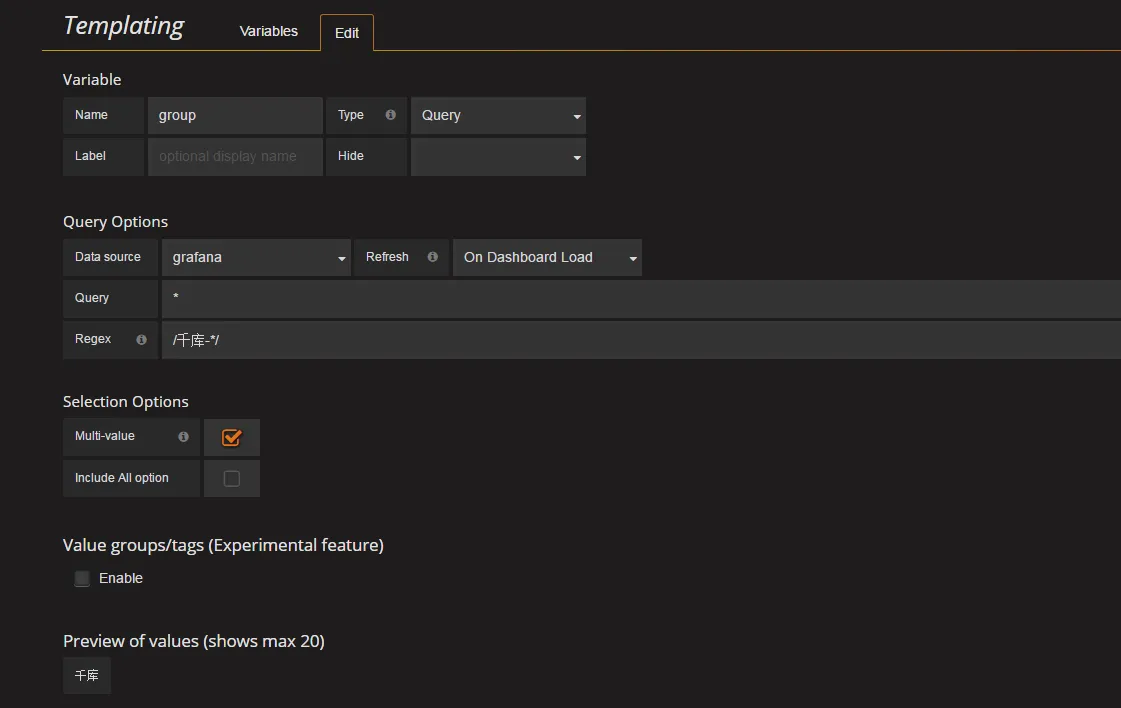Change the Refresh setting On Dashboard Load
Image resolution: width=1121 pixels, height=708 pixels.
coord(547,258)
